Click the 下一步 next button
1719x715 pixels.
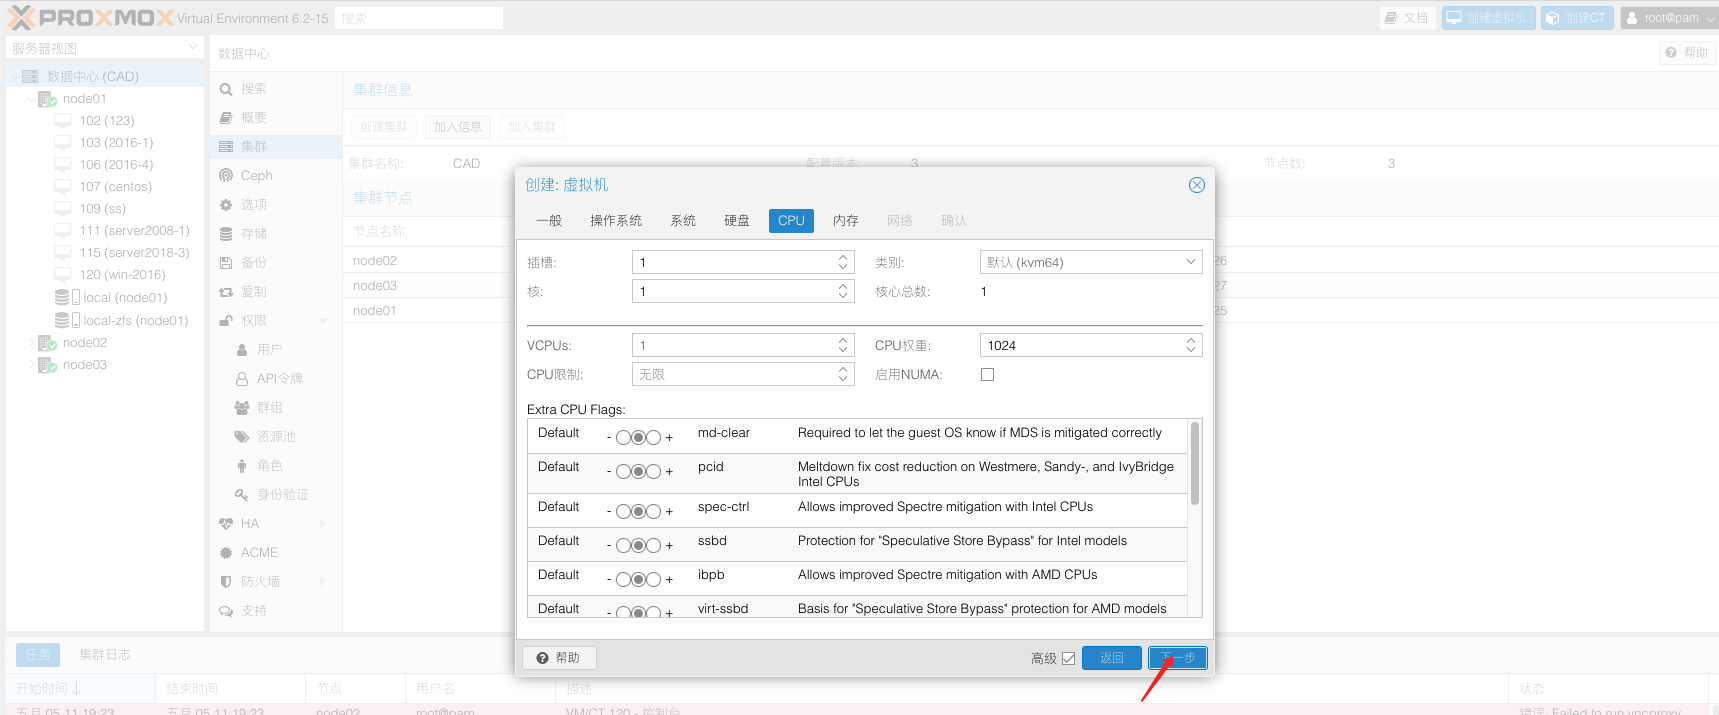[x=1178, y=658]
